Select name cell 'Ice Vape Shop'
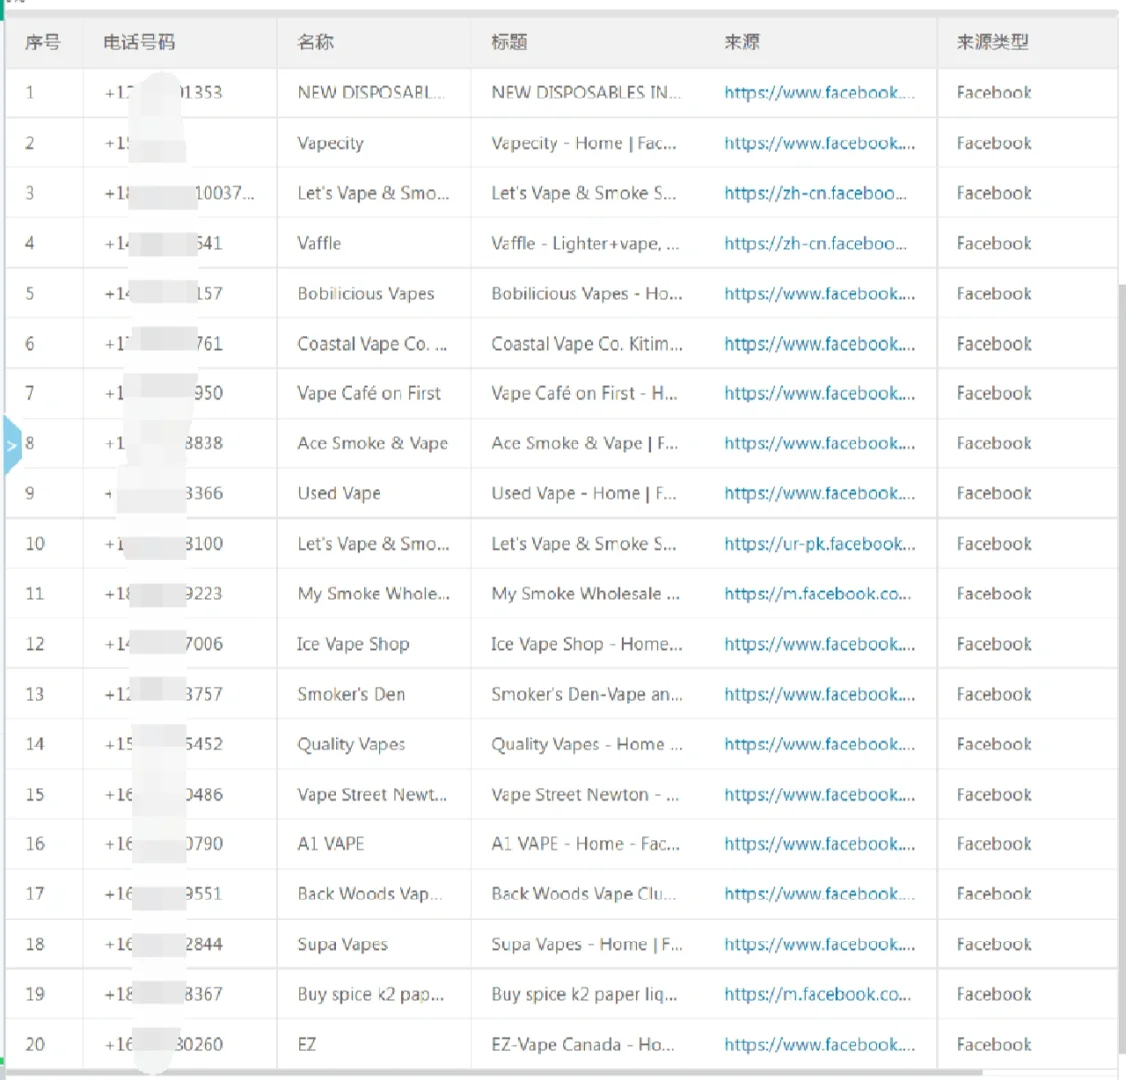 click(353, 644)
